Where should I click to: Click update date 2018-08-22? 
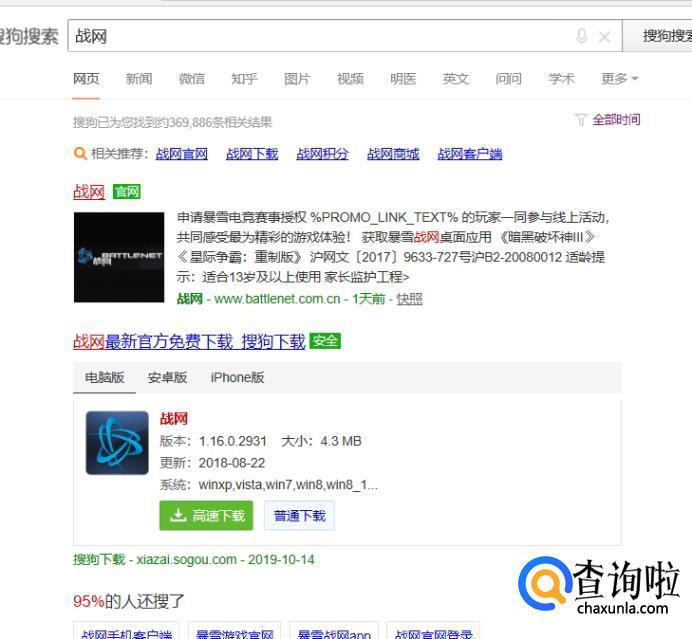click(232, 463)
